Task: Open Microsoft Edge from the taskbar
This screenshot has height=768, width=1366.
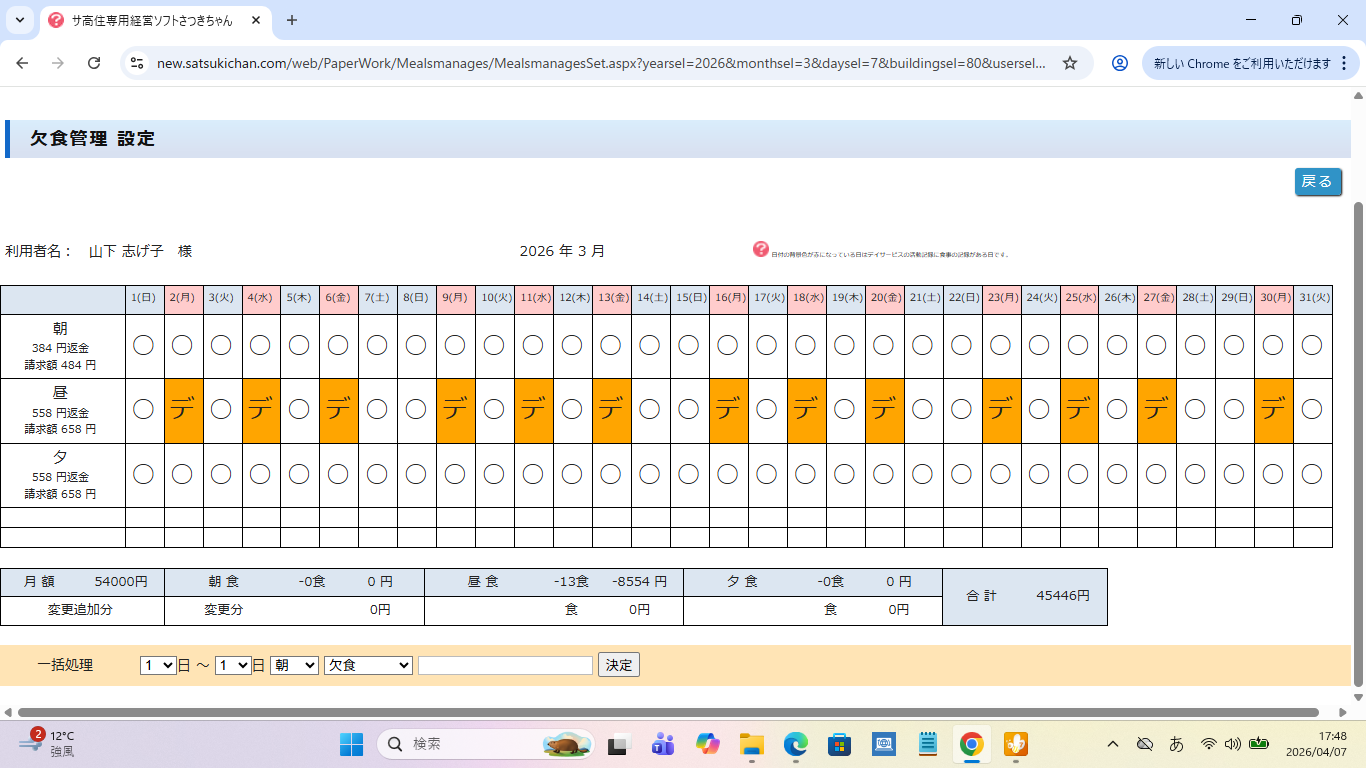Action: (795, 744)
